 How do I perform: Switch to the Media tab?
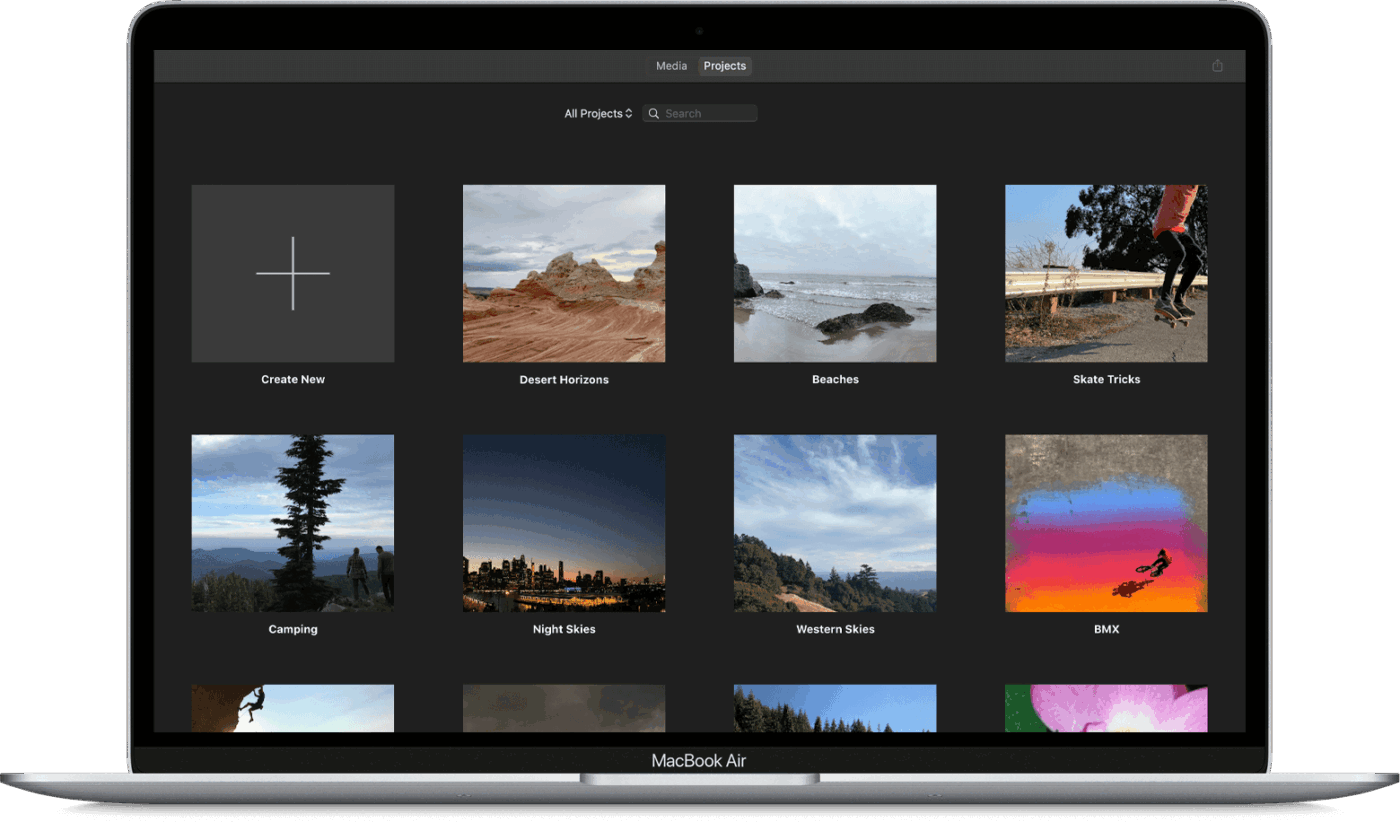pyautogui.click(x=671, y=65)
